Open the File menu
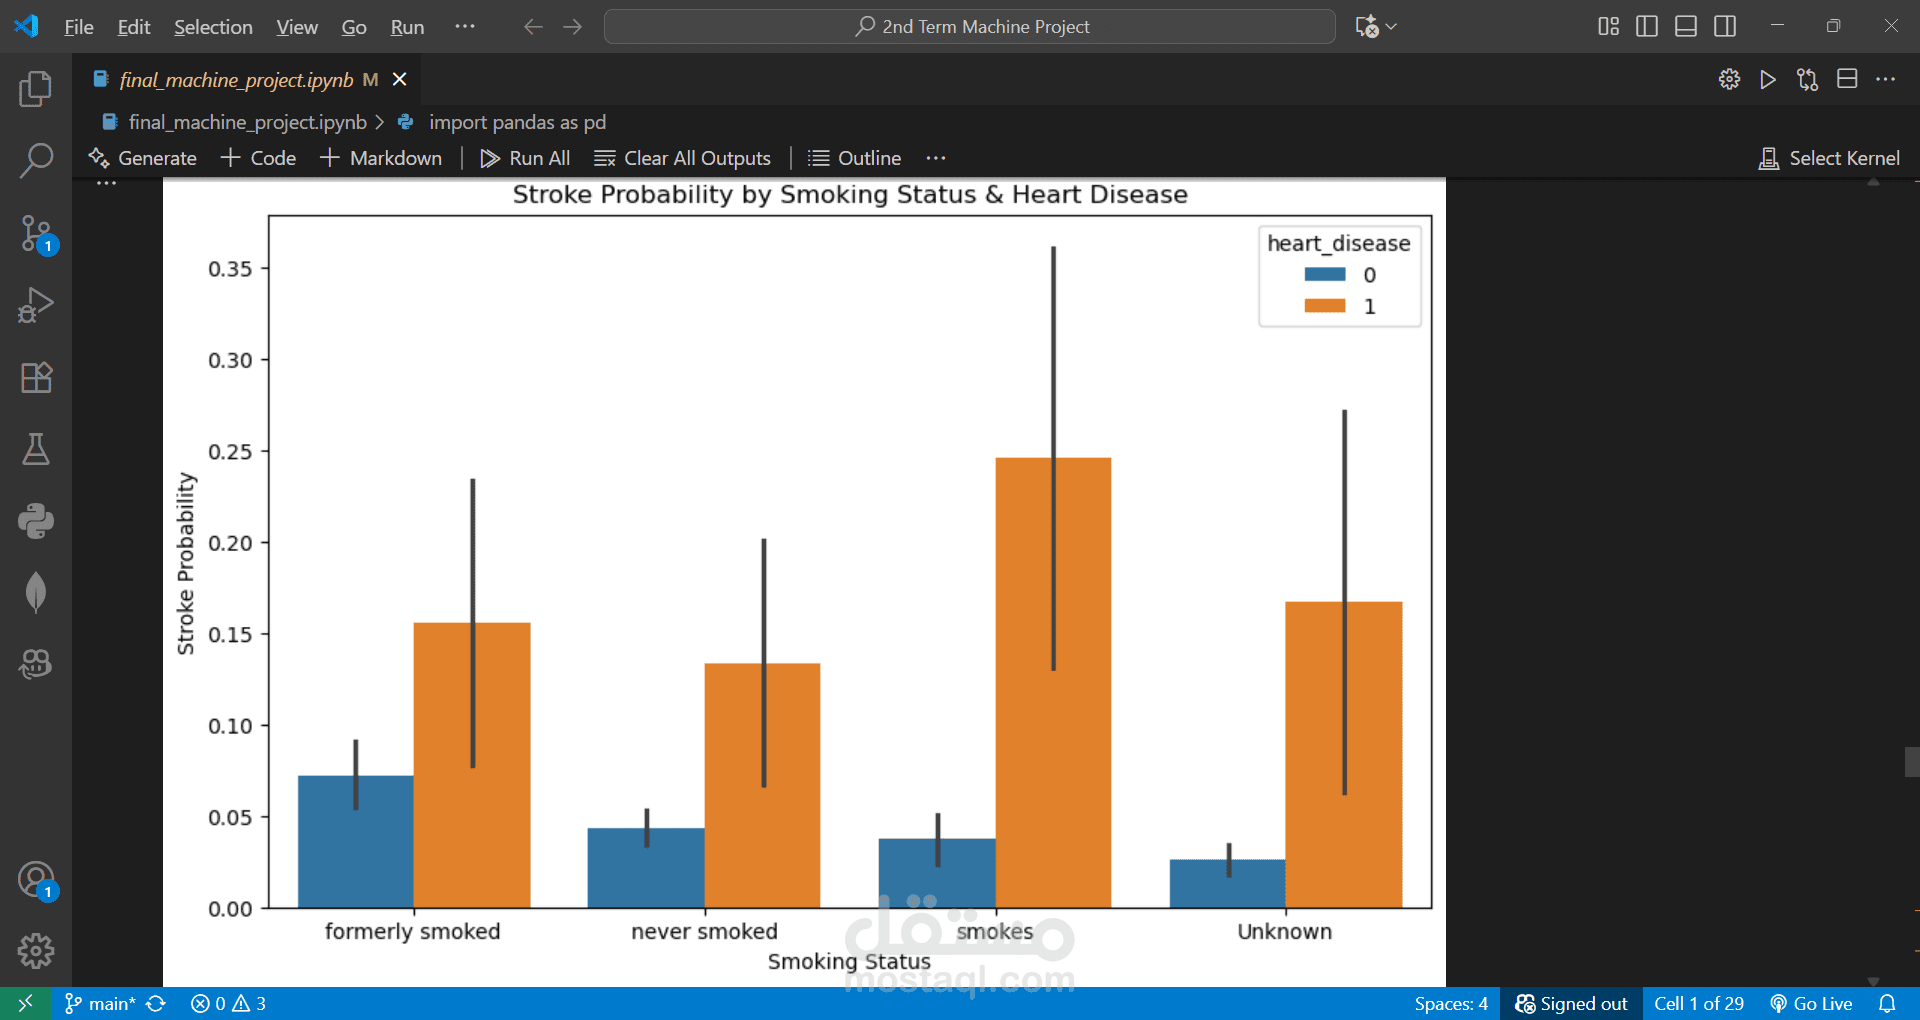The image size is (1920, 1020). pos(79,27)
